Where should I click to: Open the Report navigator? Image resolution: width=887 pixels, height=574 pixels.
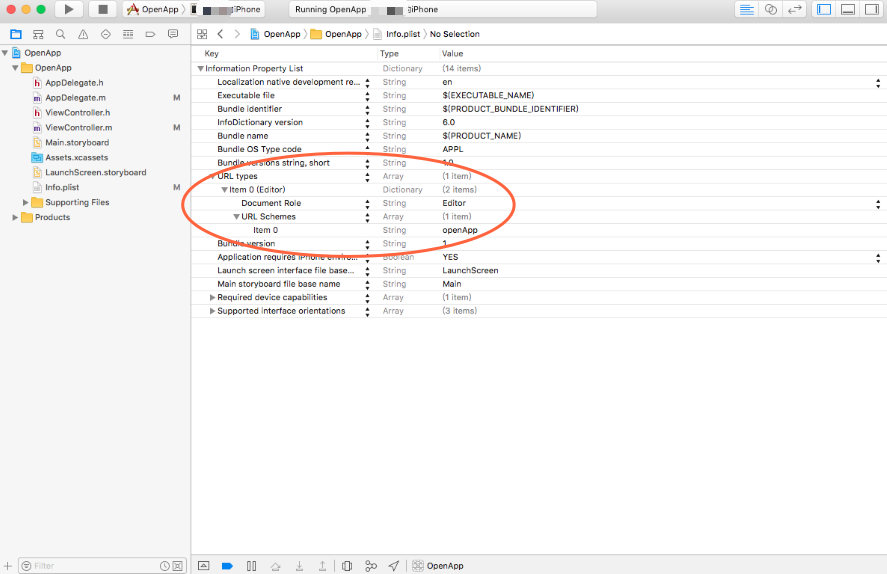pyautogui.click(x=173, y=34)
